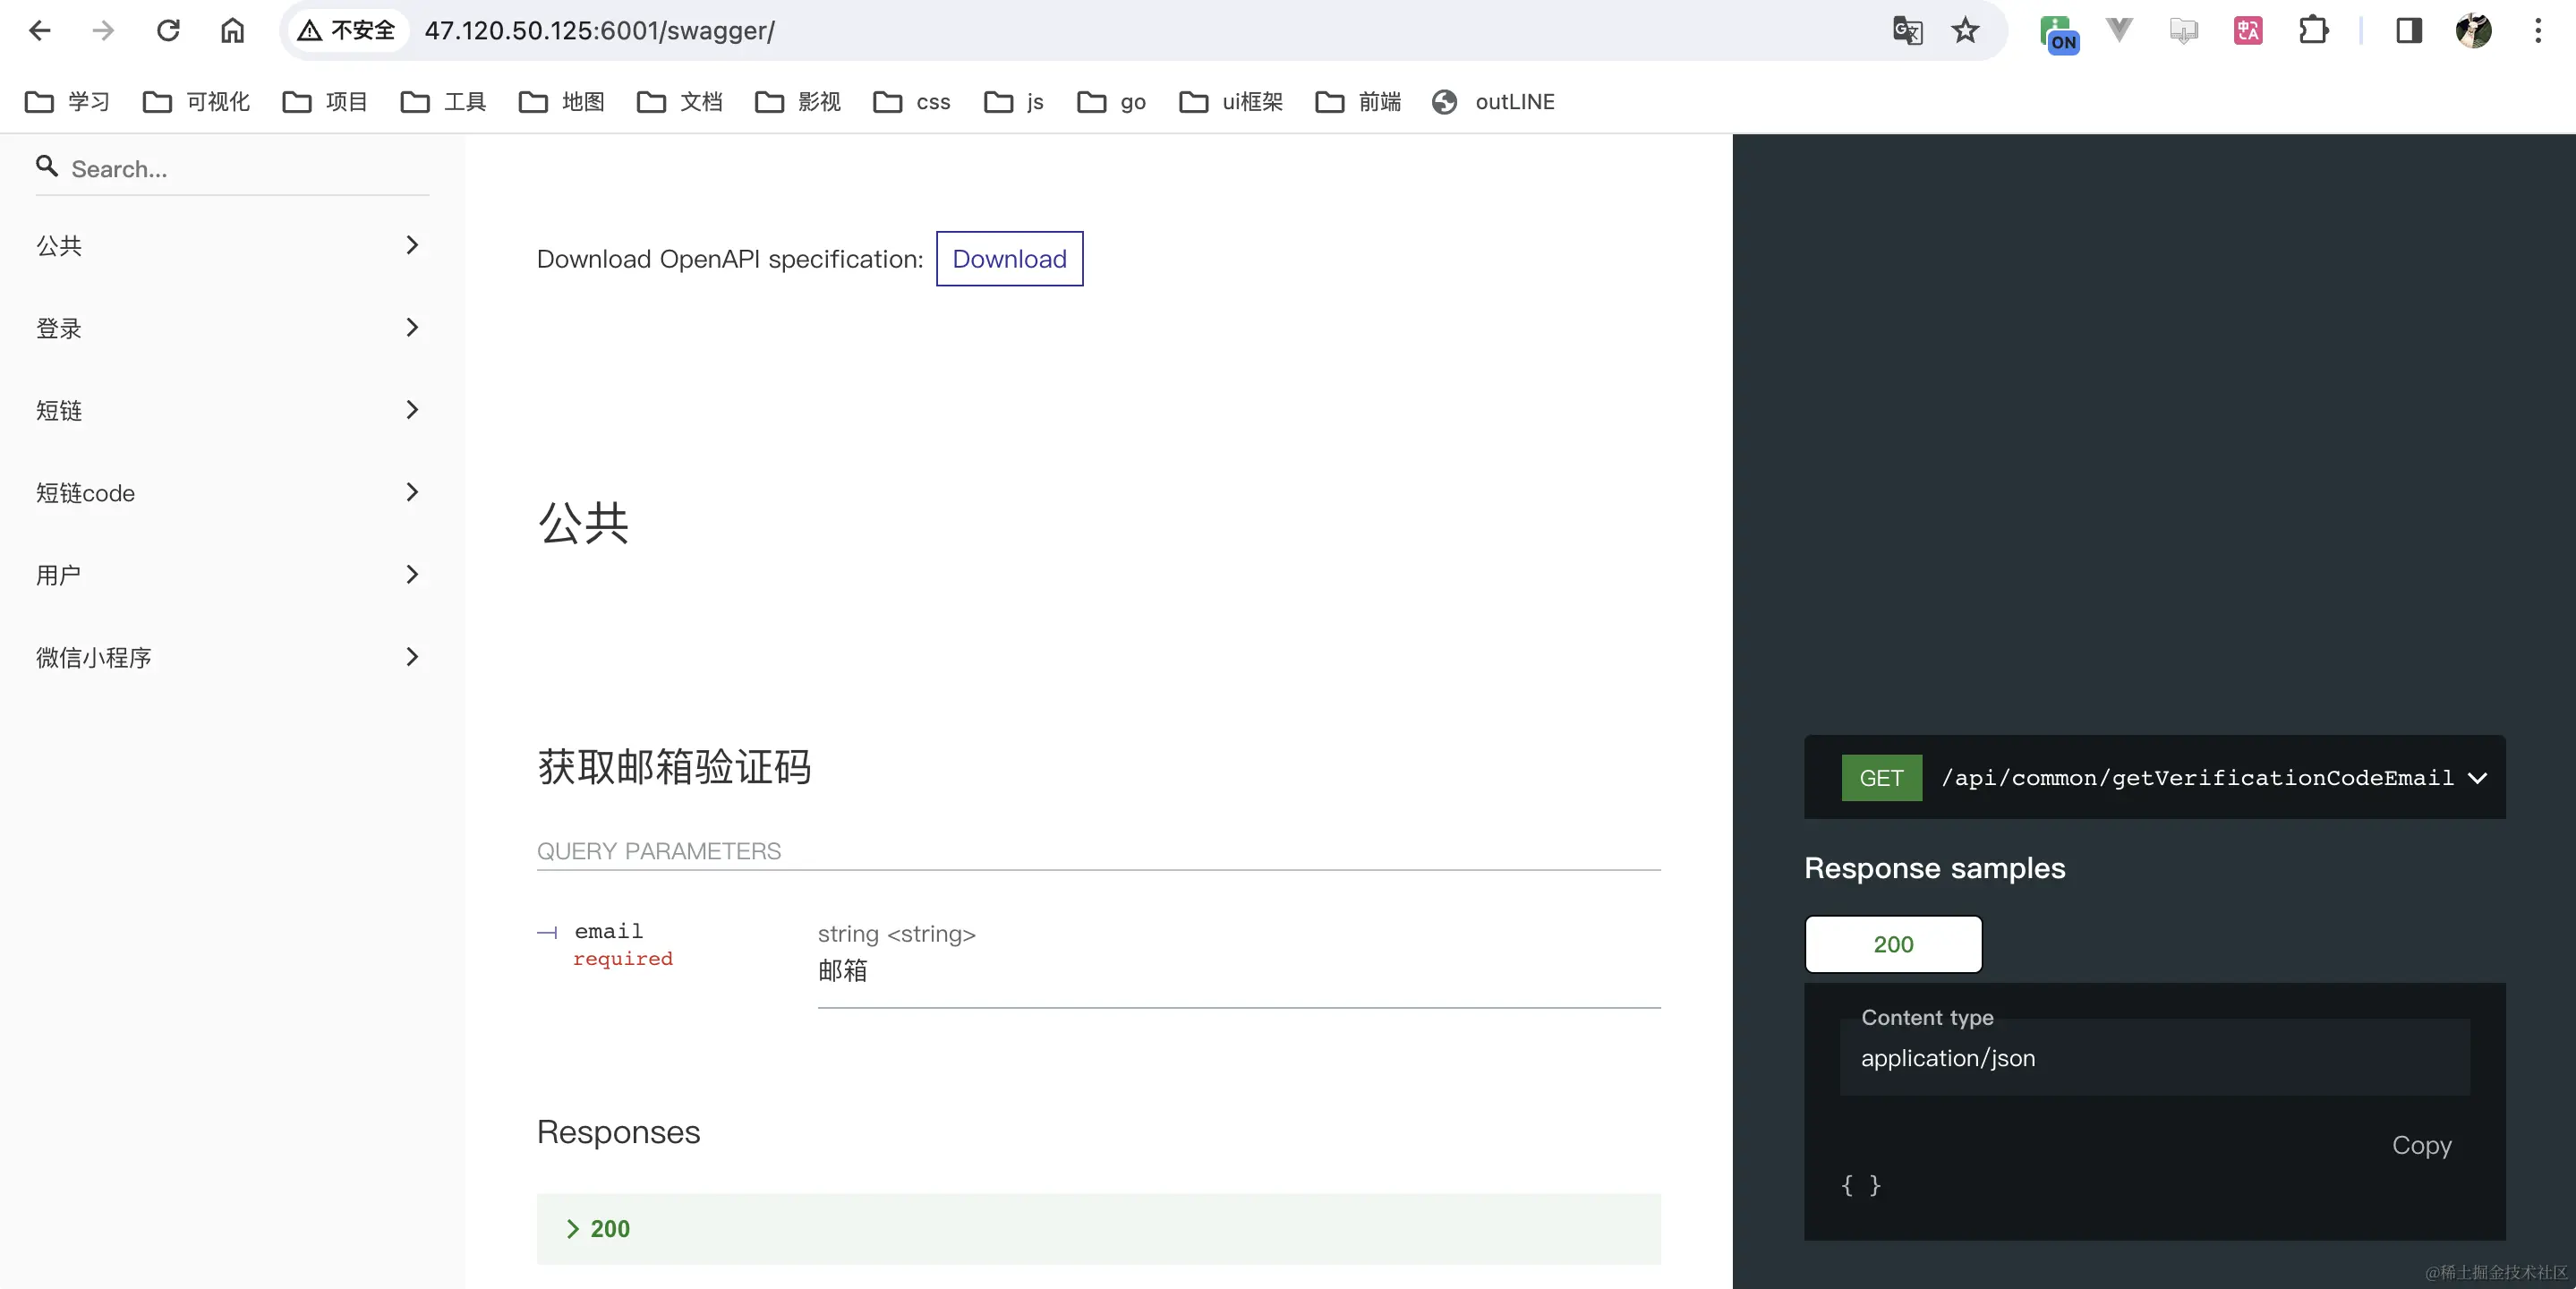2576x1289 pixels.
Task: Open the 前端 bookmark folder
Action: point(1358,102)
